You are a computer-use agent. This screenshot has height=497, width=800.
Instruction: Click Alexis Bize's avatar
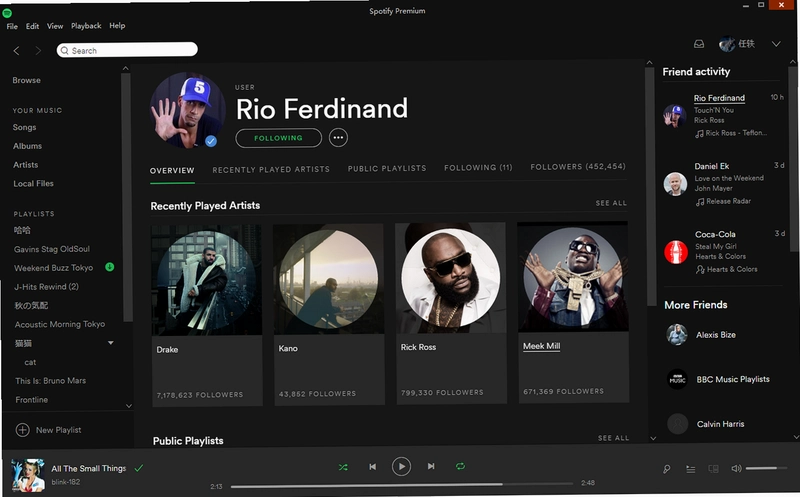(677, 335)
